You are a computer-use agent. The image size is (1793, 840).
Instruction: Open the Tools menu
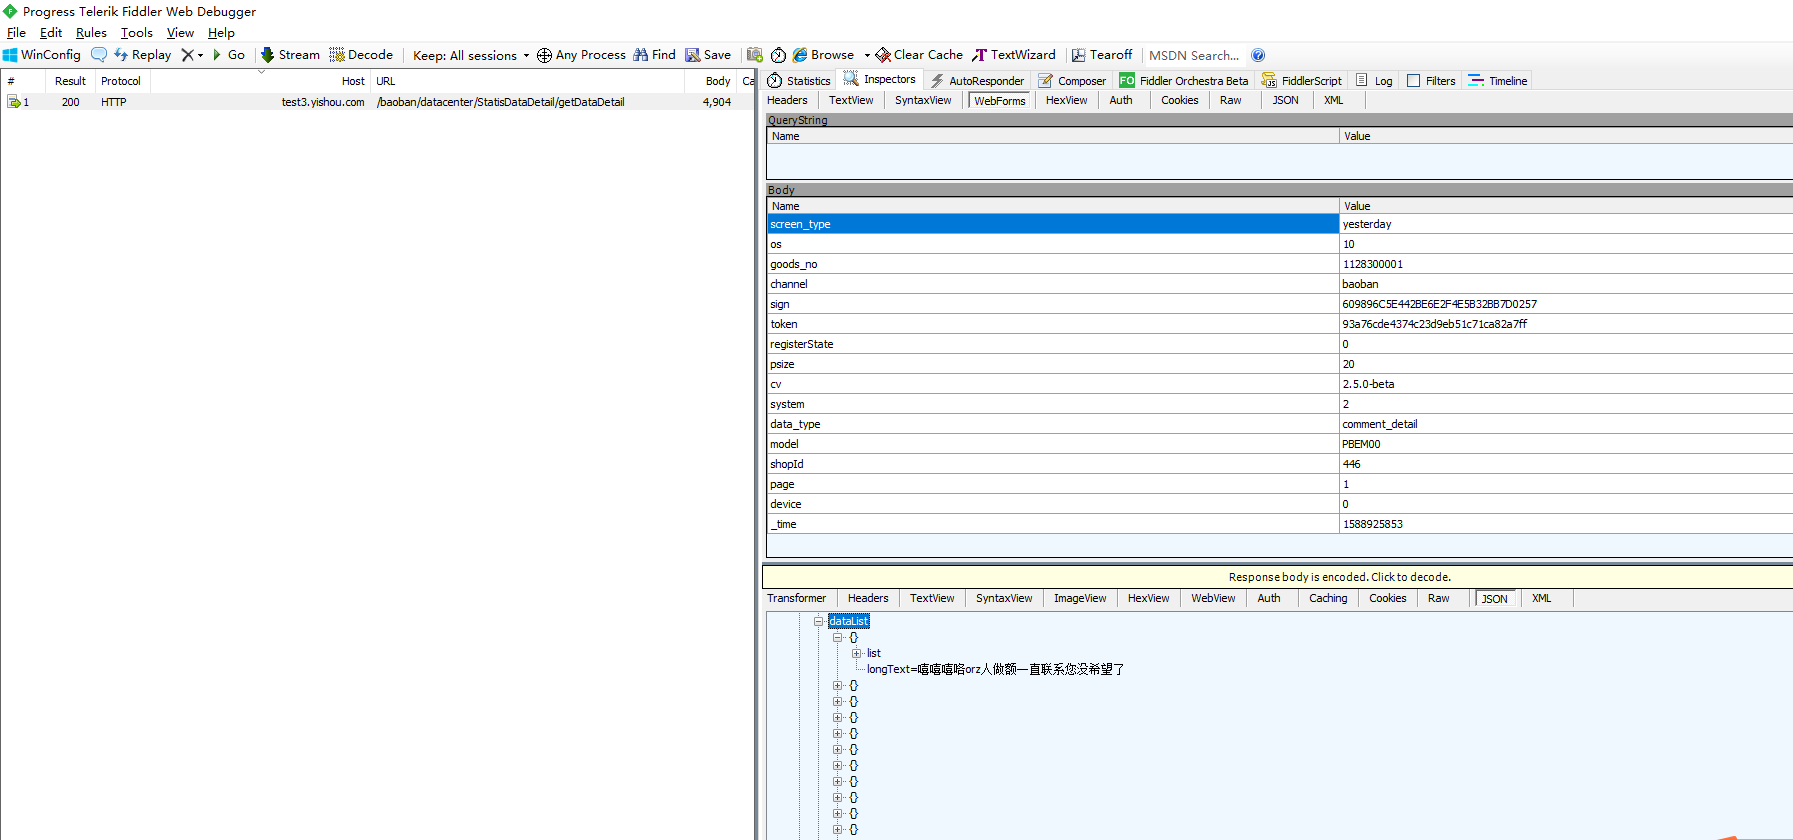coord(137,33)
